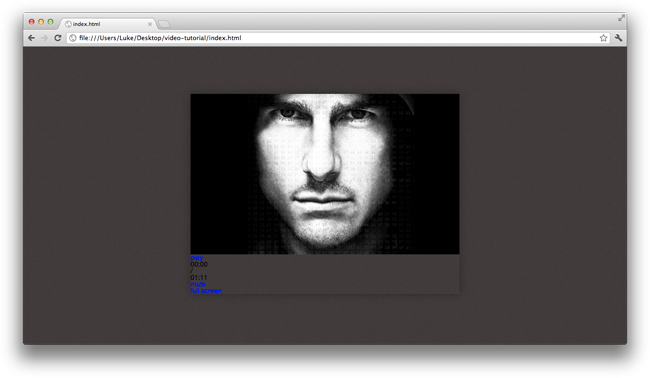This screenshot has width=650, height=378.
Task: Open the video in full screen
Action: (x=206, y=291)
